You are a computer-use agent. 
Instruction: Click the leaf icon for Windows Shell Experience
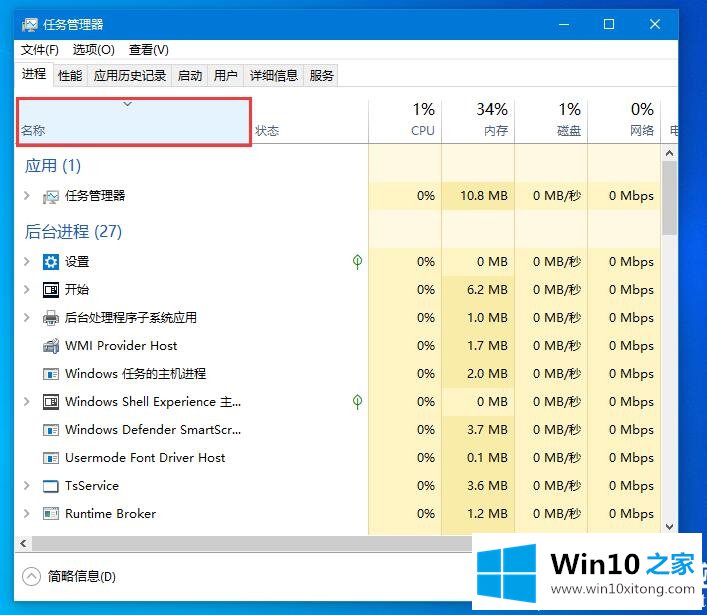click(x=358, y=401)
